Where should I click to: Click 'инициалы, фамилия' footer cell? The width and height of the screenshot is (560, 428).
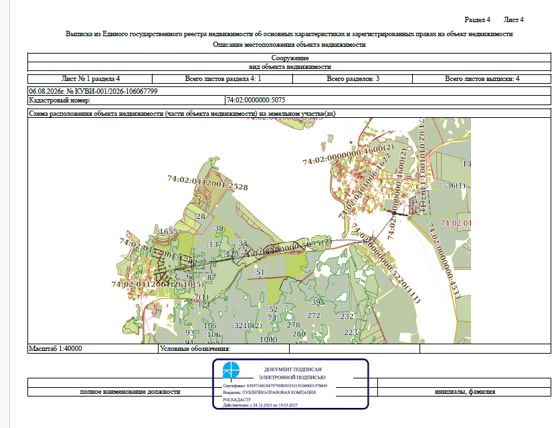point(465,392)
